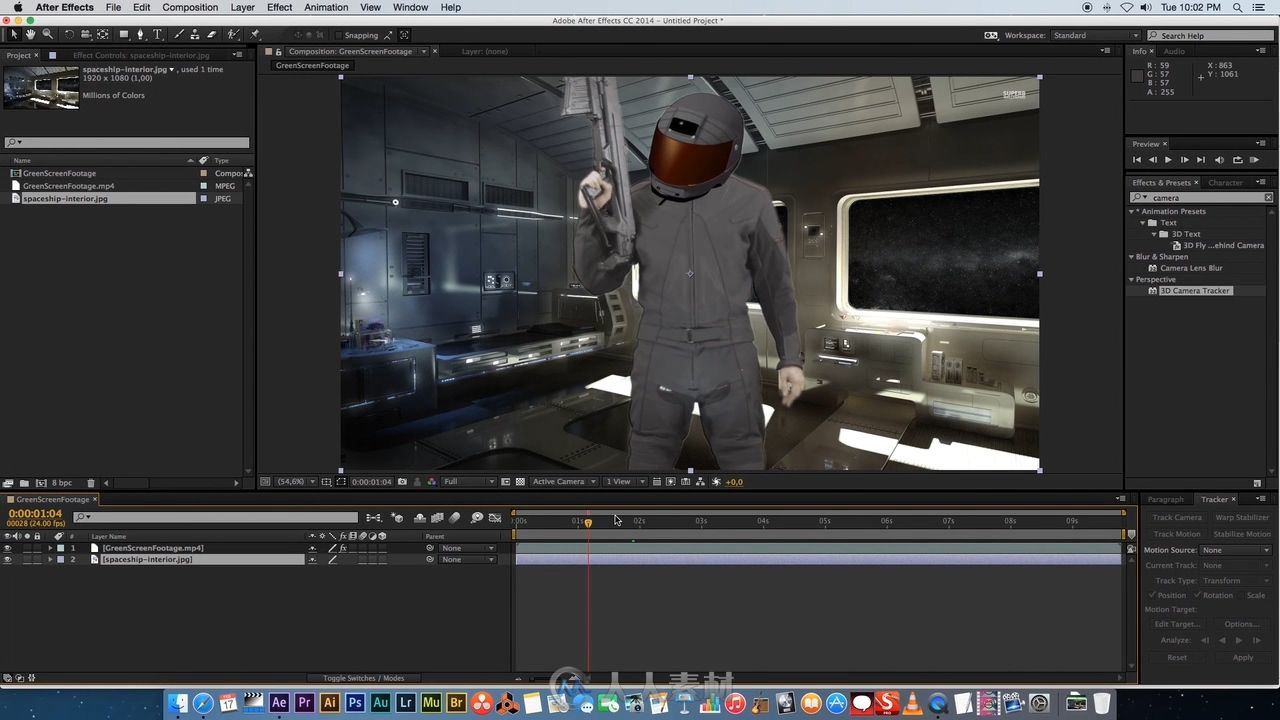
Task: Toggle the Rotation checkbox in Tracker
Action: coord(1198,595)
